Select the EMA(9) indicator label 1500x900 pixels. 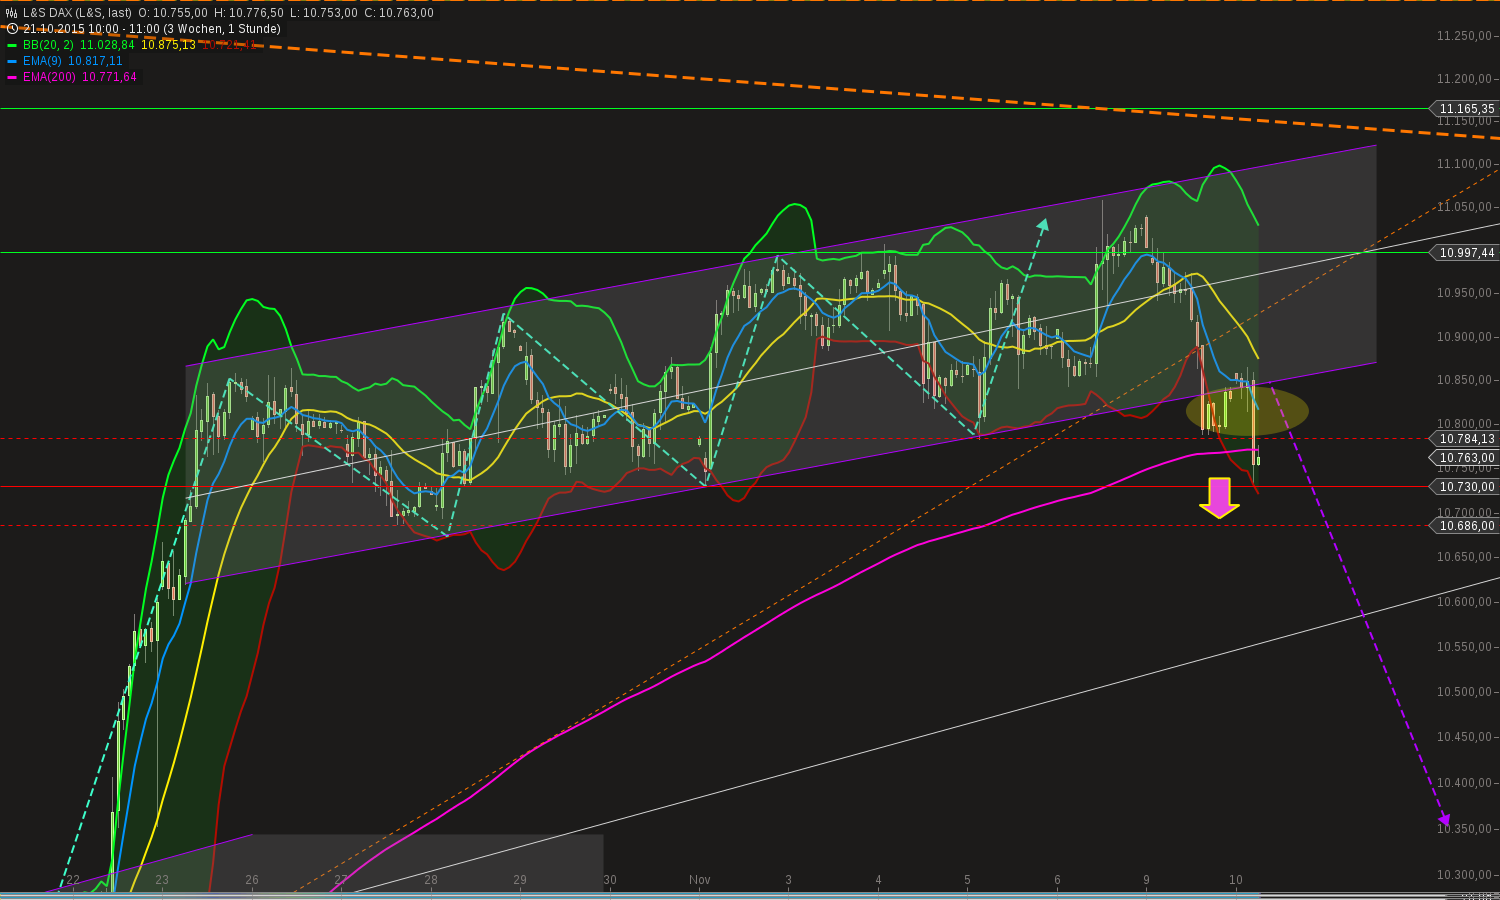[x=43, y=61]
